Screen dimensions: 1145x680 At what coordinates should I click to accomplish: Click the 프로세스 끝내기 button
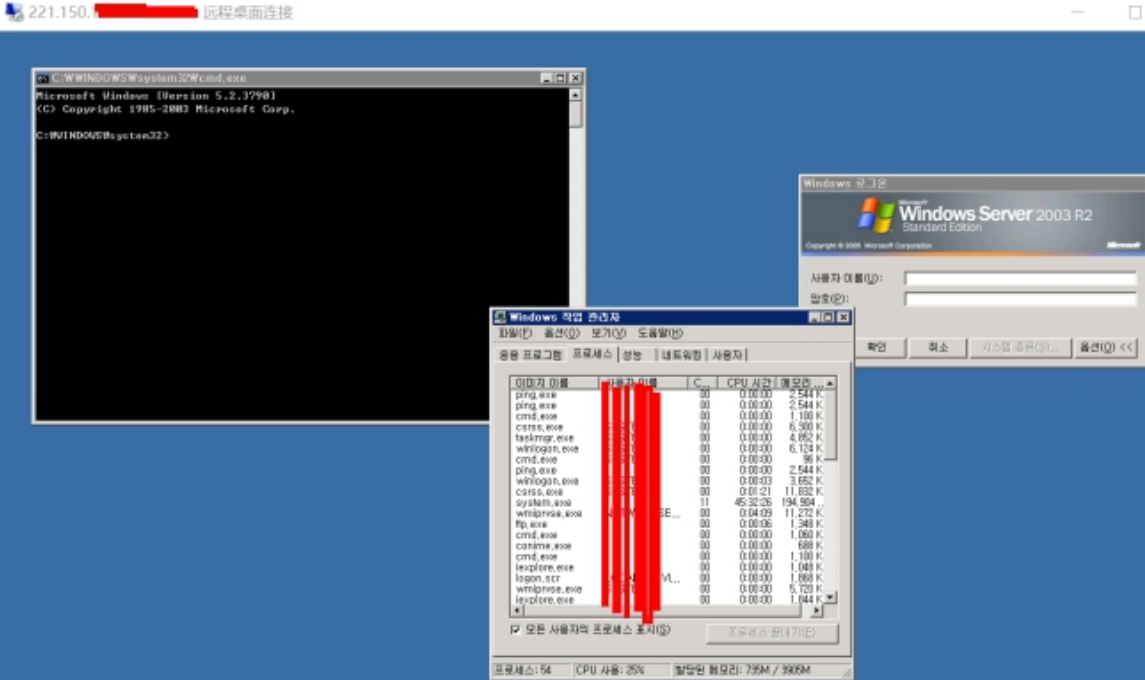tap(772, 633)
